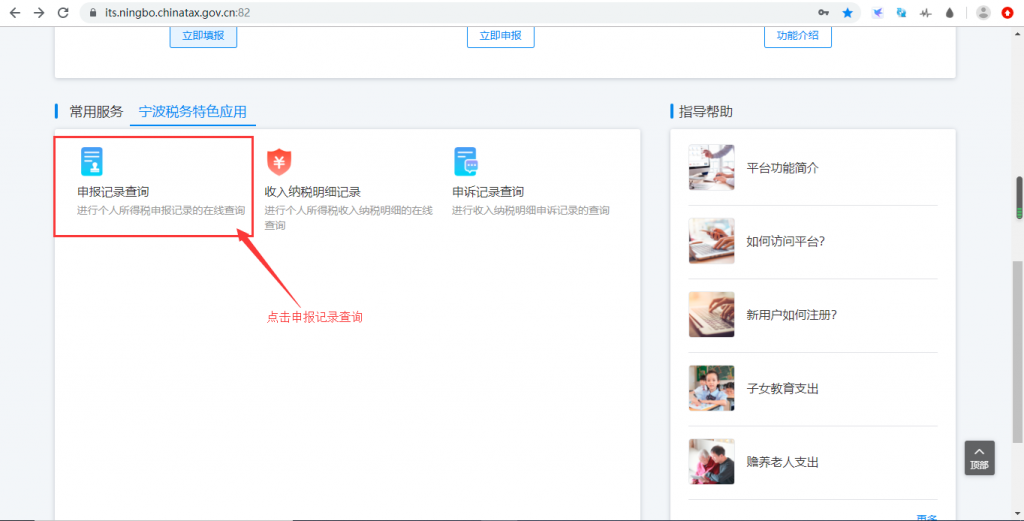This screenshot has height=521, width=1024.
Task: Open the 赡养老人支出 help article
Action: (x=782, y=462)
